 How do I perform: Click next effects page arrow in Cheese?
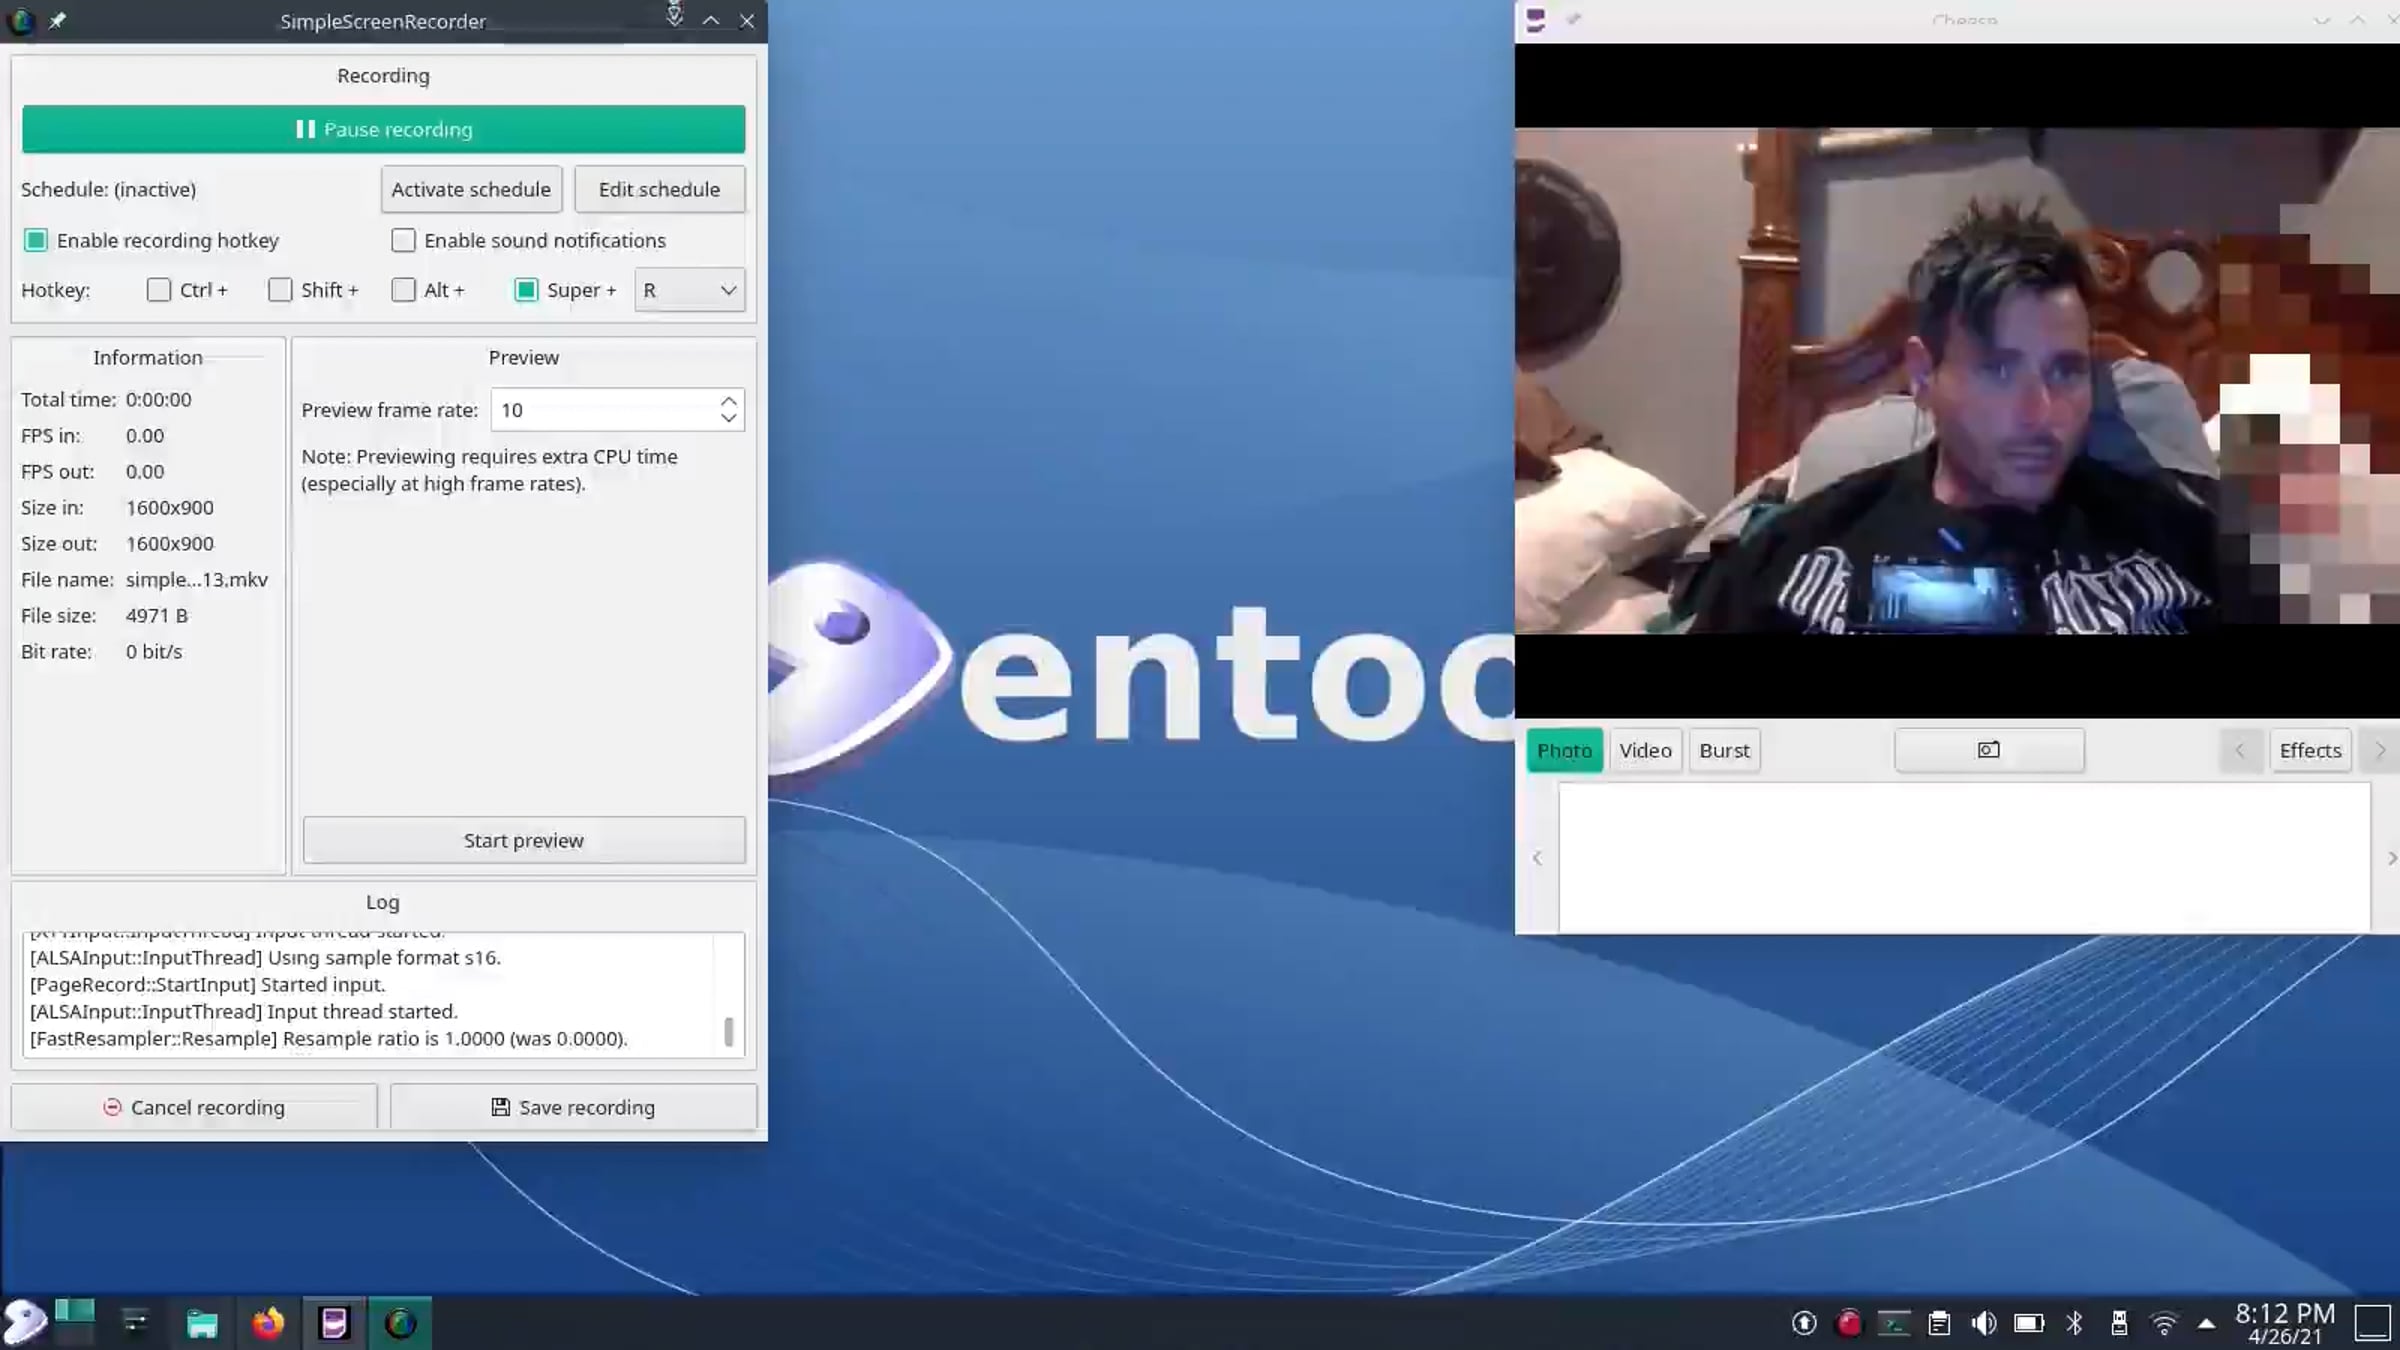(2380, 750)
